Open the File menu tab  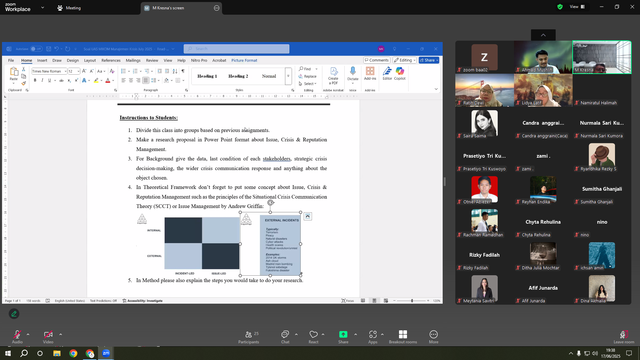(x=11, y=60)
